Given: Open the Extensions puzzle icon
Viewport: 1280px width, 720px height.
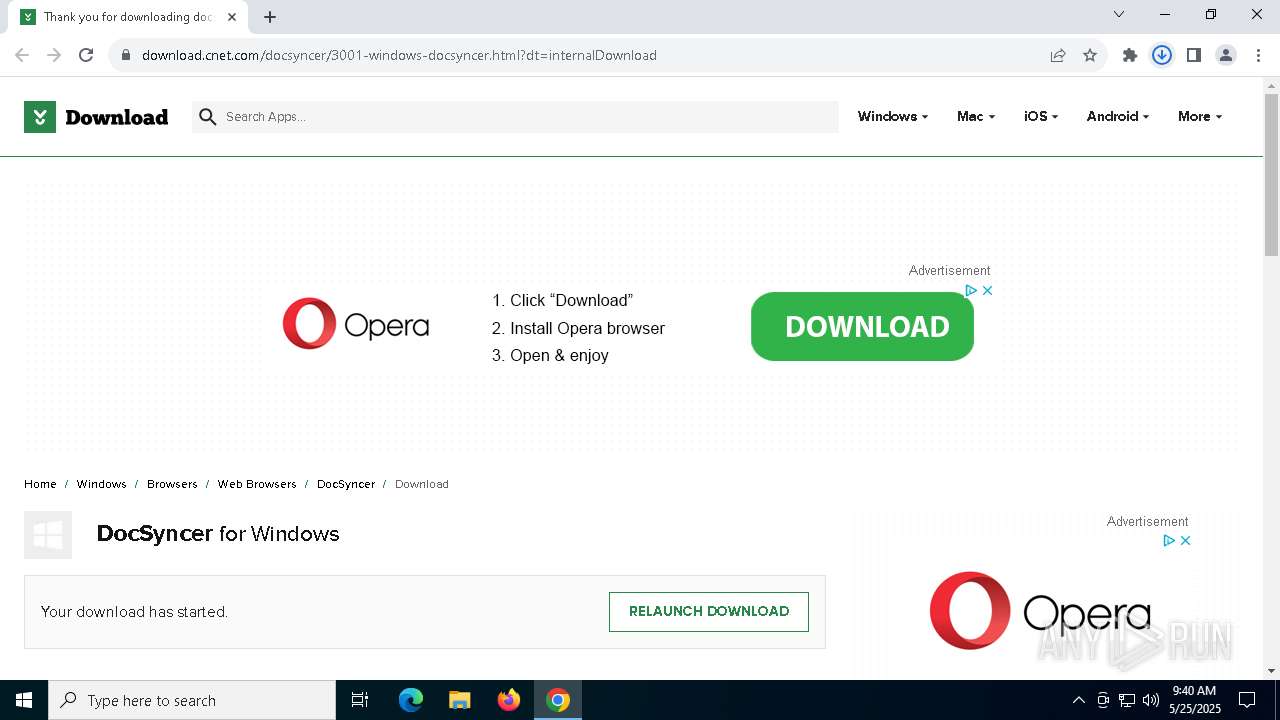Looking at the screenshot, I should pos(1130,55).
